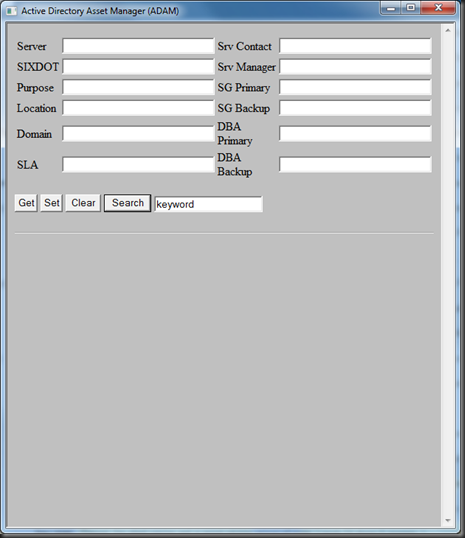Clear all fields with the Clear button
Screen dimensions: 465x538
point(83,203)
